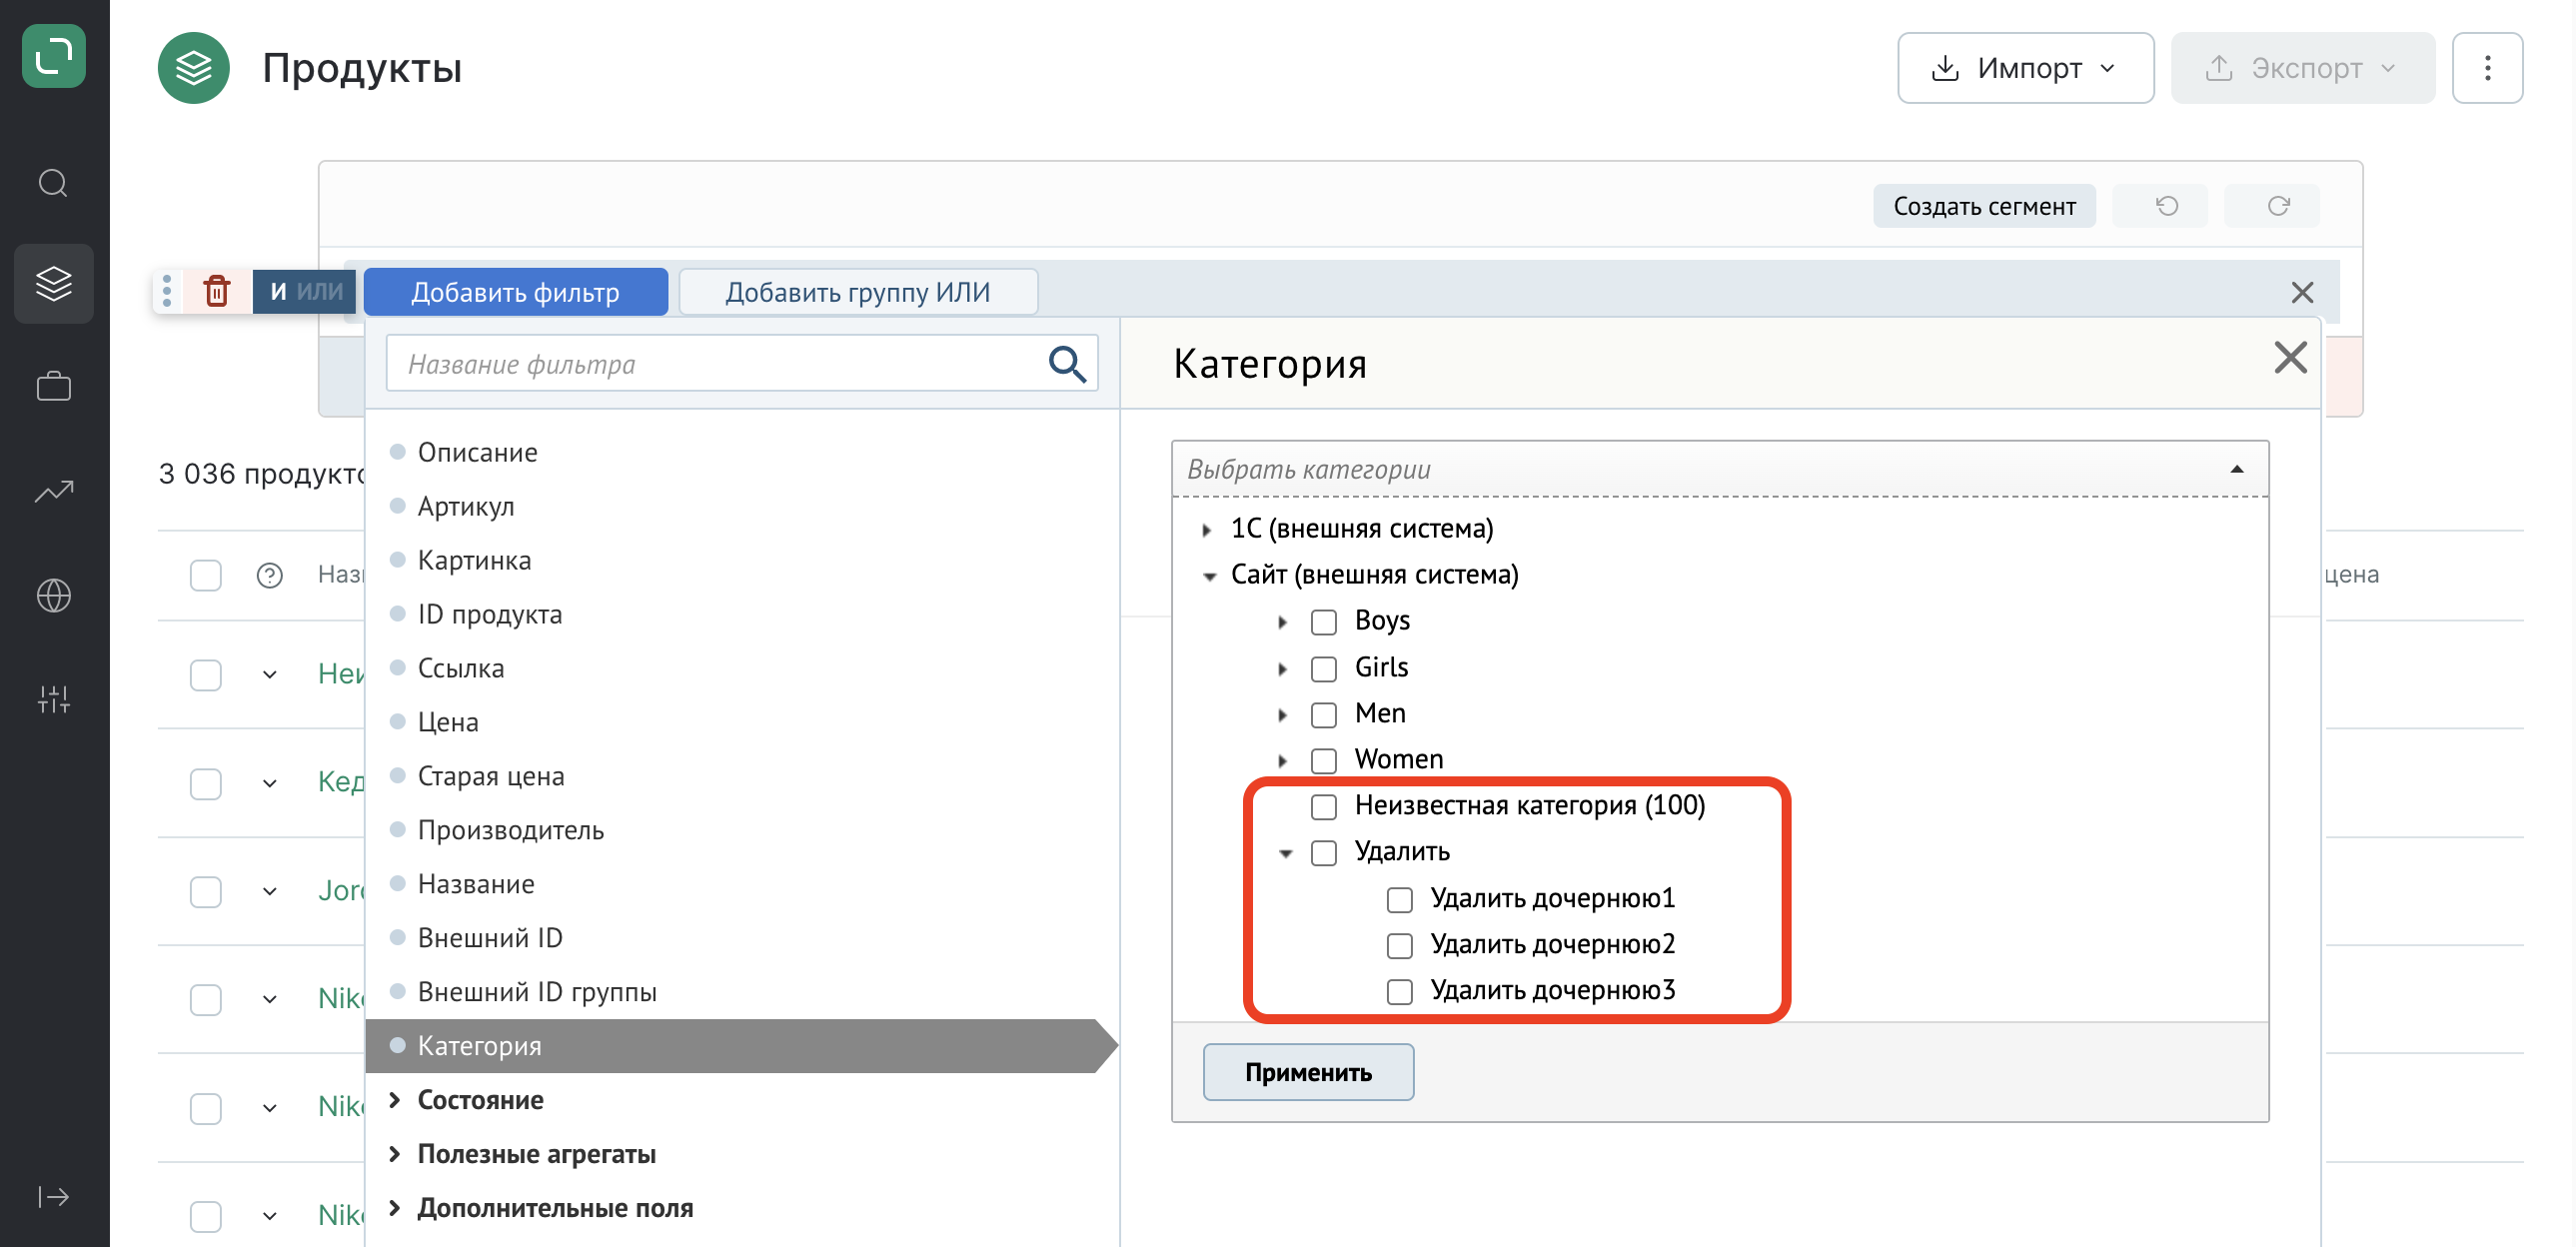The height and width of the screenshot is (1247, 2576).
Task: Select the Название filter
Action: point(476,884)
